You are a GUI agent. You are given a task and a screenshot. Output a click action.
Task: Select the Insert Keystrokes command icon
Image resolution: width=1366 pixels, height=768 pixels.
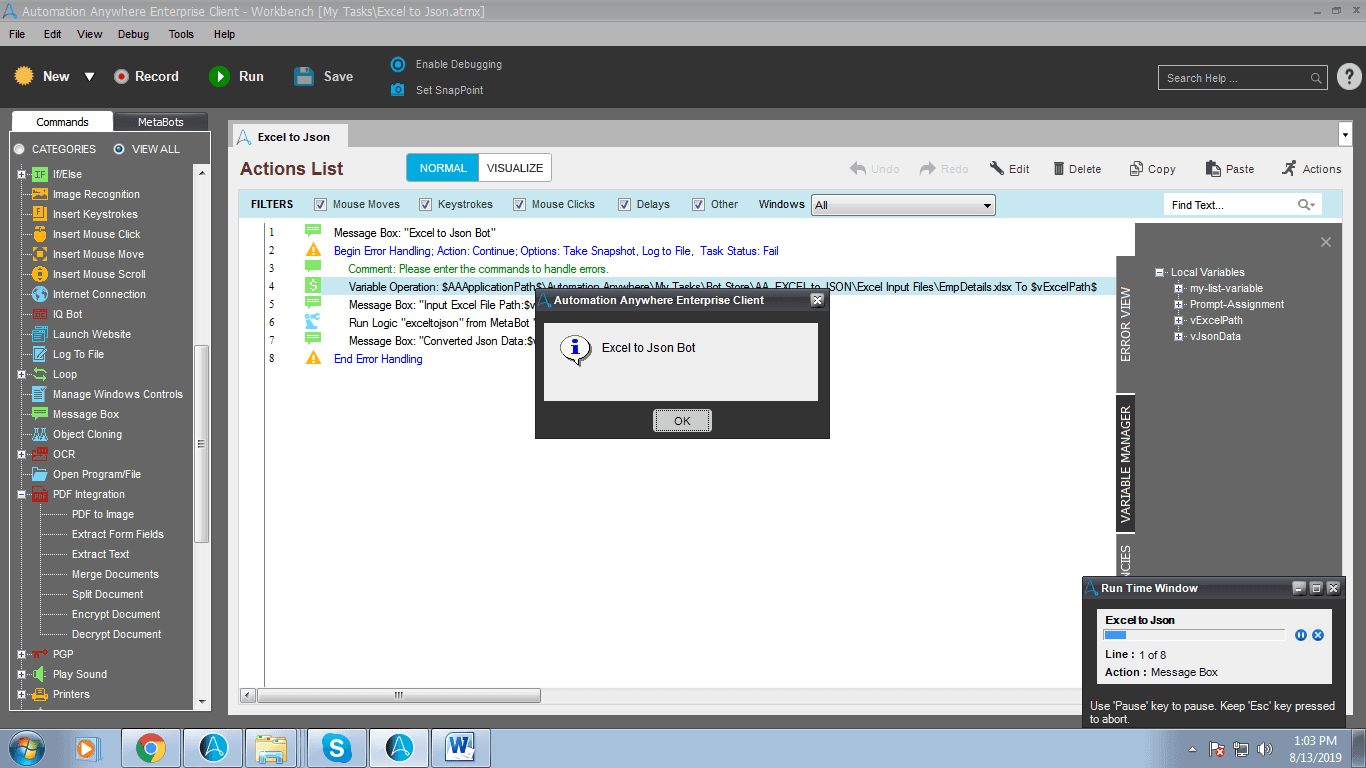(40, 214)
